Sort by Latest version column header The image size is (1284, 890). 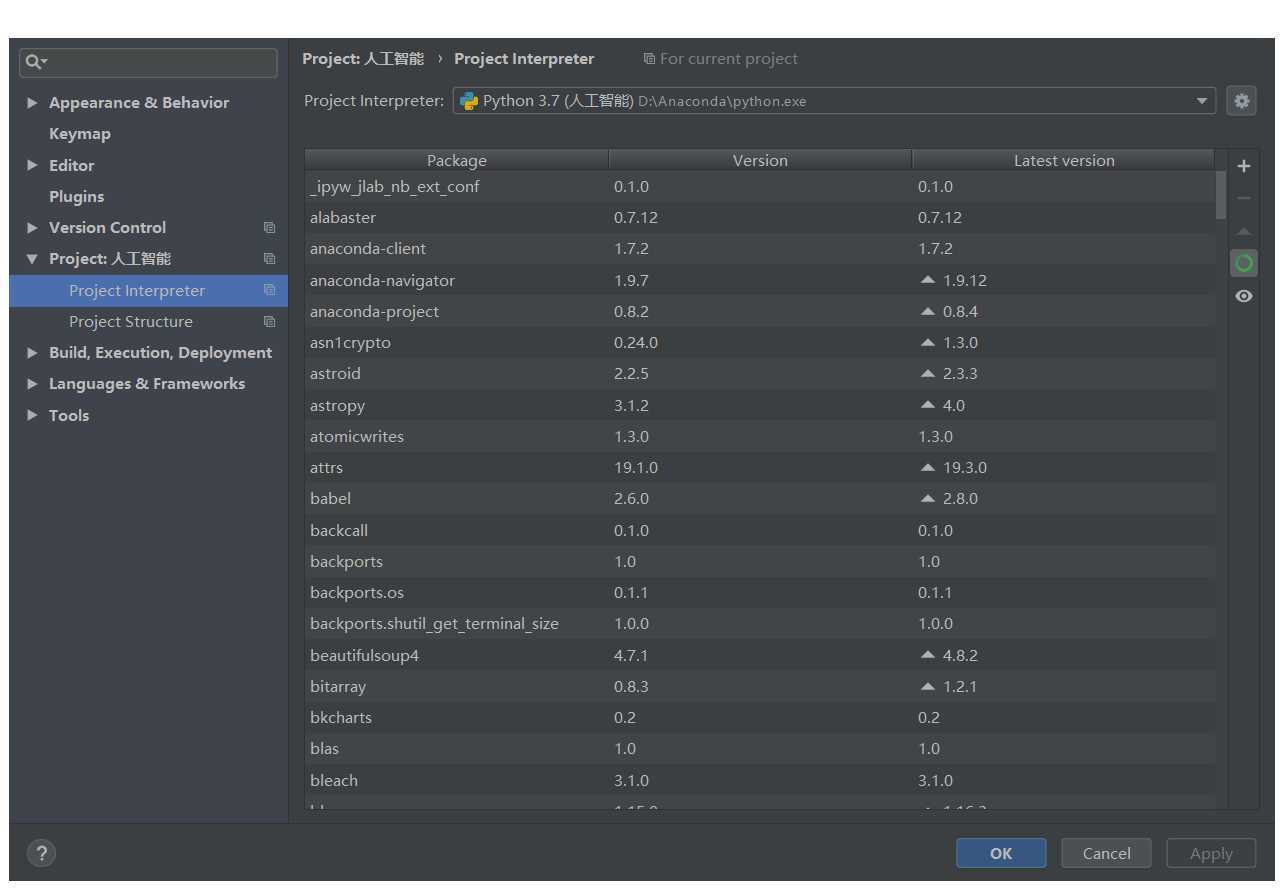click(1064, 160)
